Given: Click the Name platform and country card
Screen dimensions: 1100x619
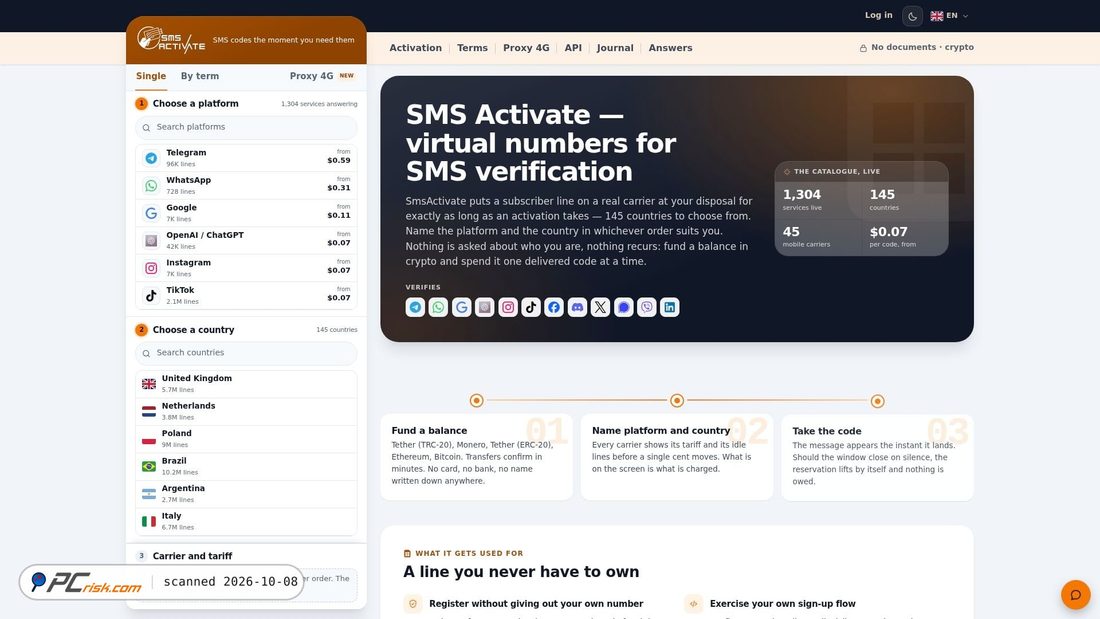Looking at the screenshot, I should point(677,456).
